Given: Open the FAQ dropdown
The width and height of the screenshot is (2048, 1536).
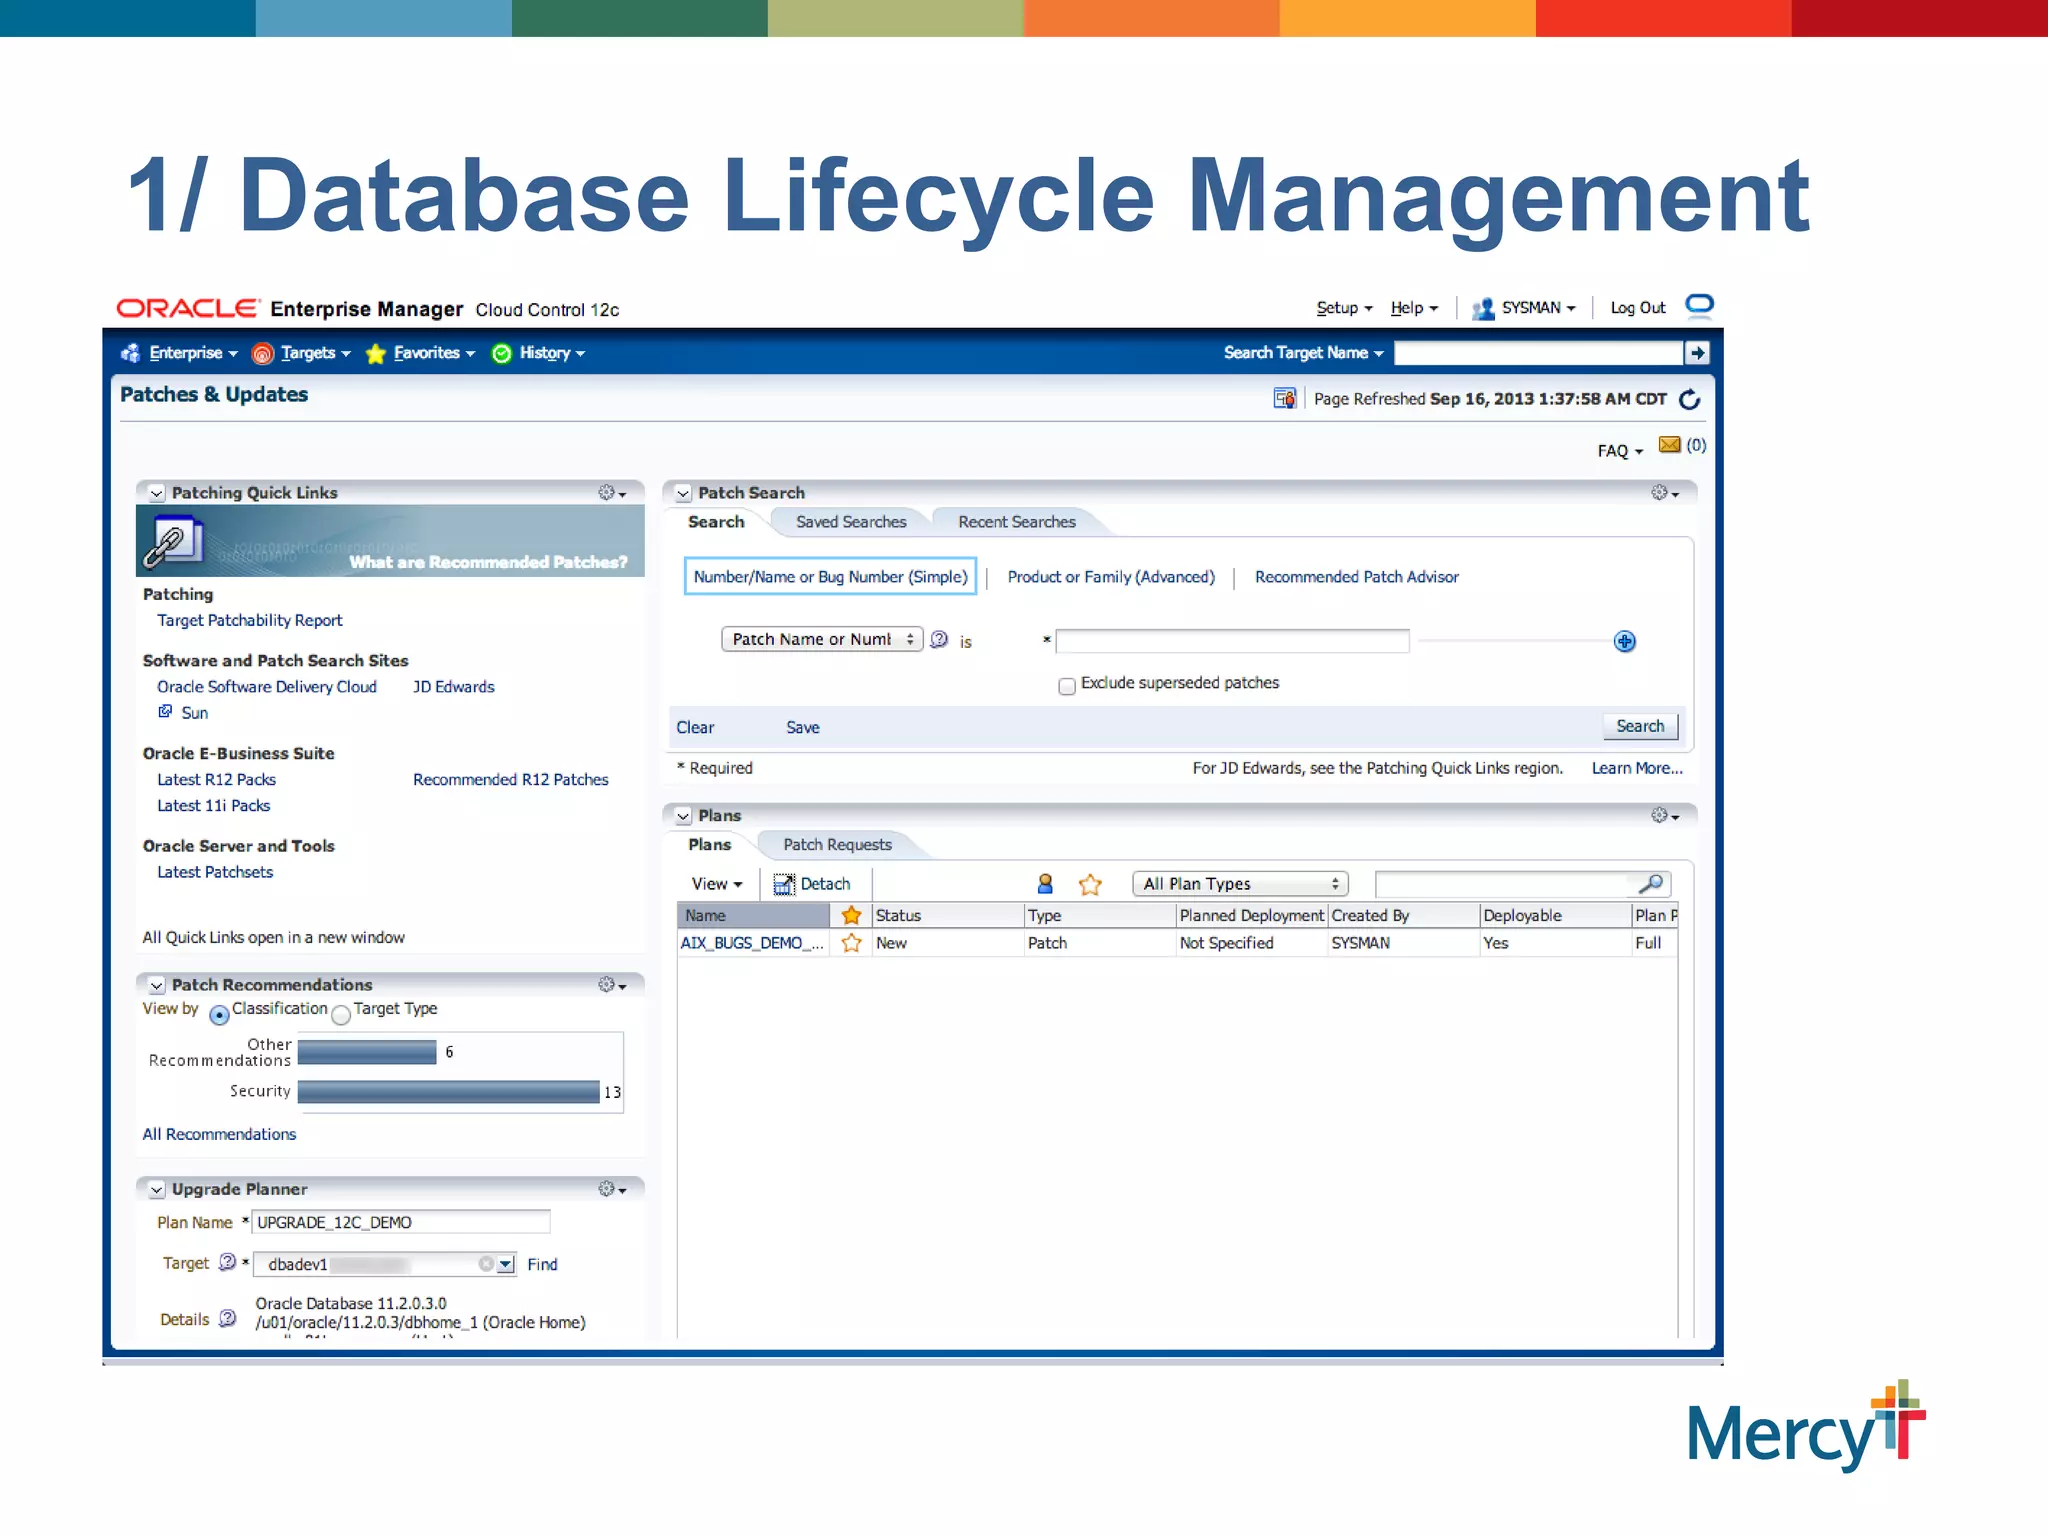Looking at the screenshot, I should pyautogui.click(x=1620, y=451).
